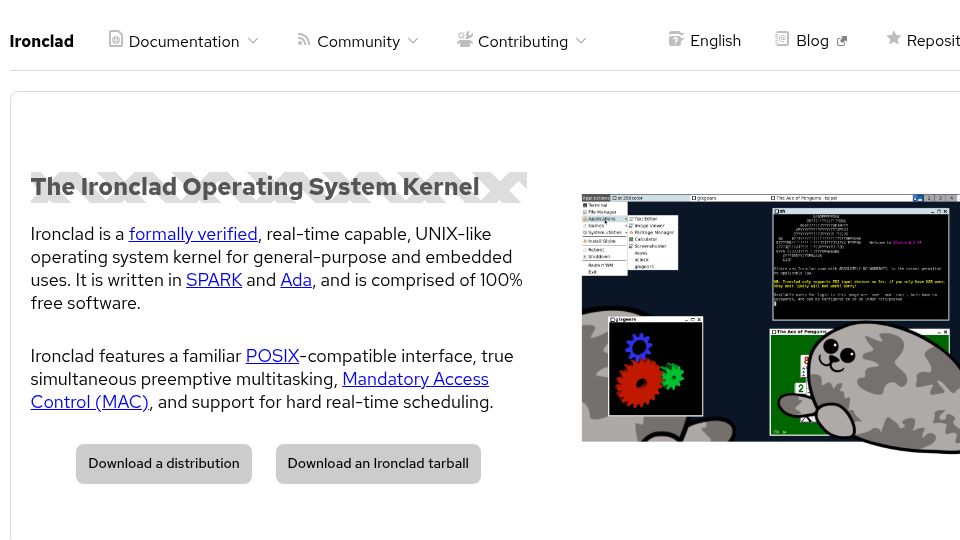
Task: Click the Repository star icon
Action: point(893,39)
